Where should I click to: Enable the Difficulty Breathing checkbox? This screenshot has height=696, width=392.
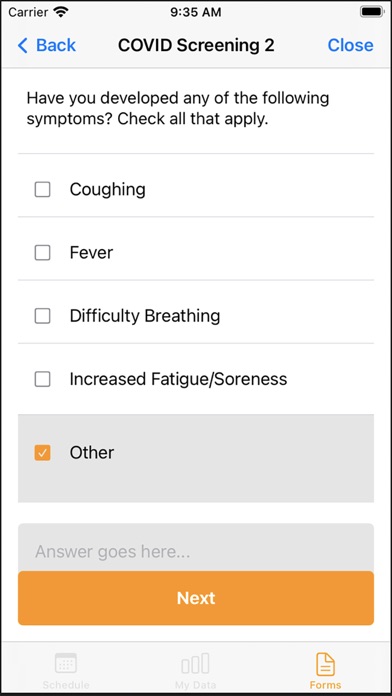tap(43, 316)
